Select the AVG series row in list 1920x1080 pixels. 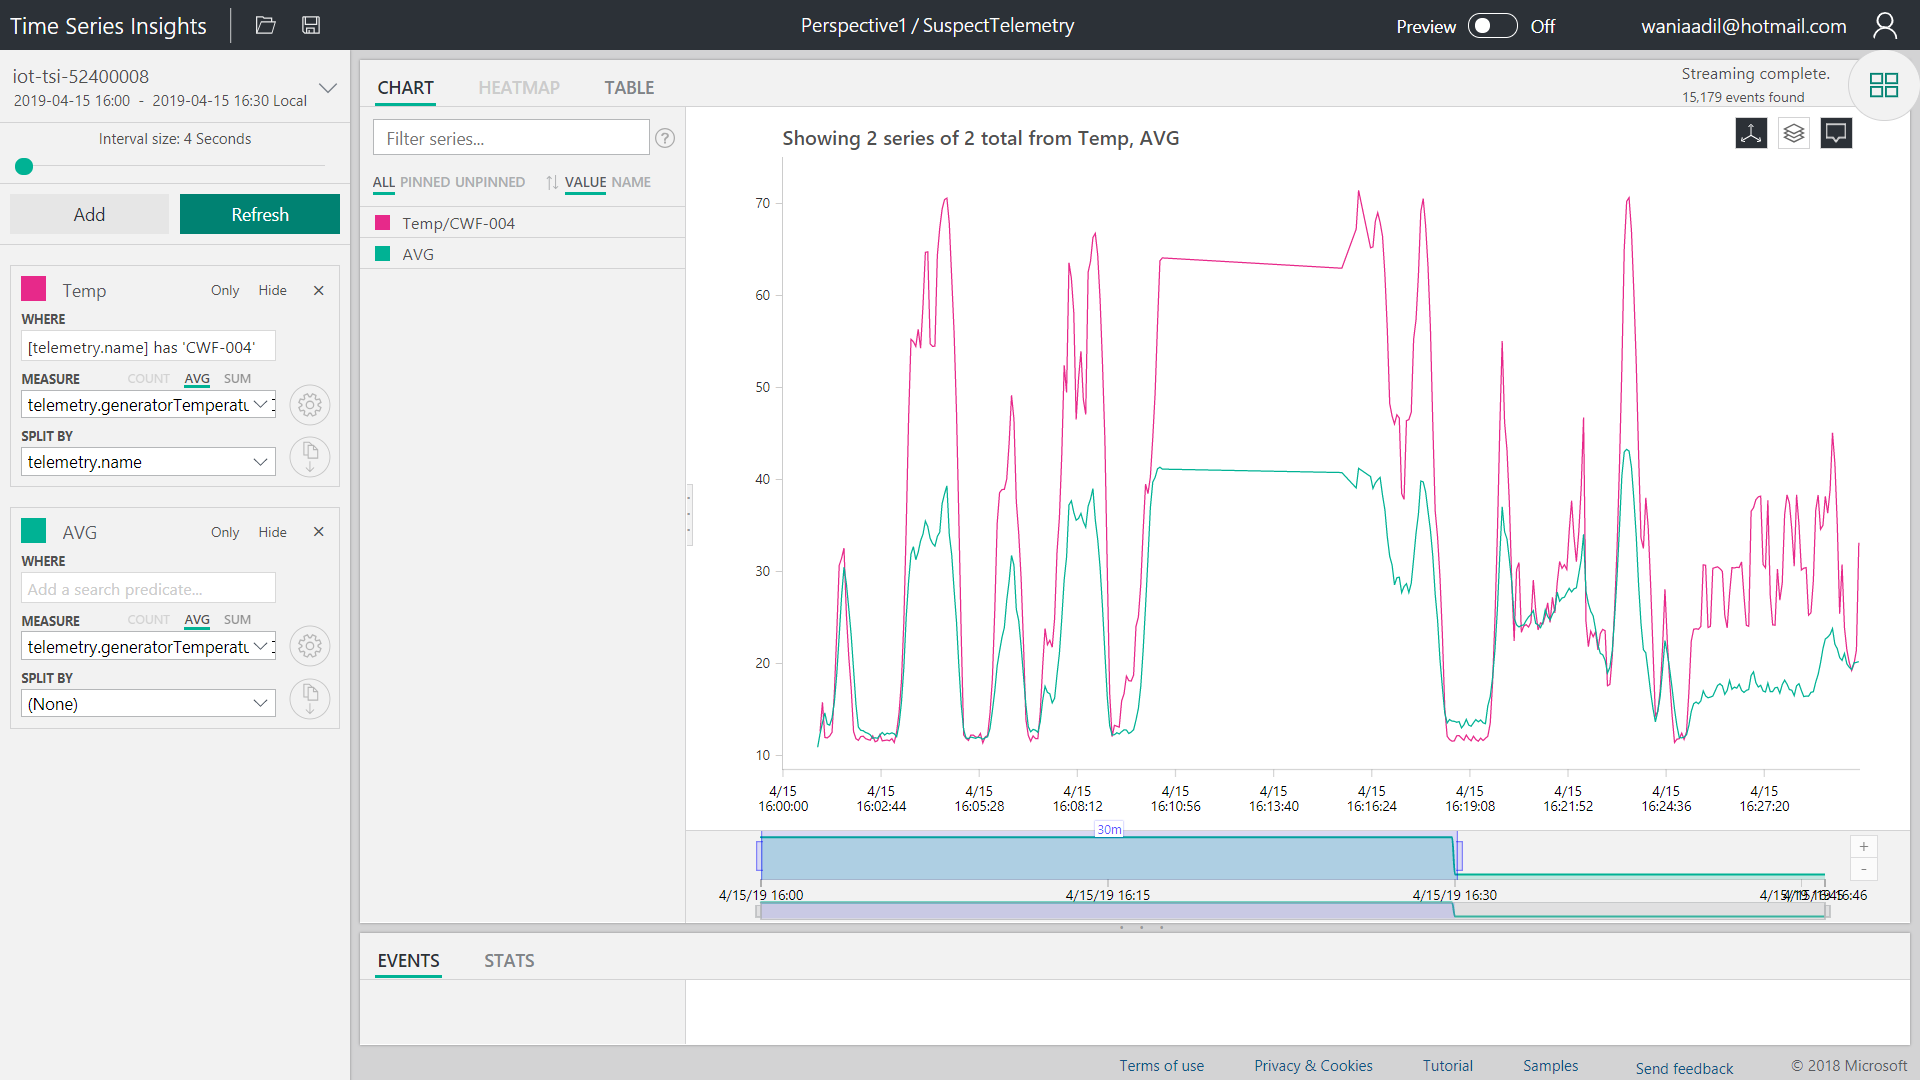click(523, 253)
